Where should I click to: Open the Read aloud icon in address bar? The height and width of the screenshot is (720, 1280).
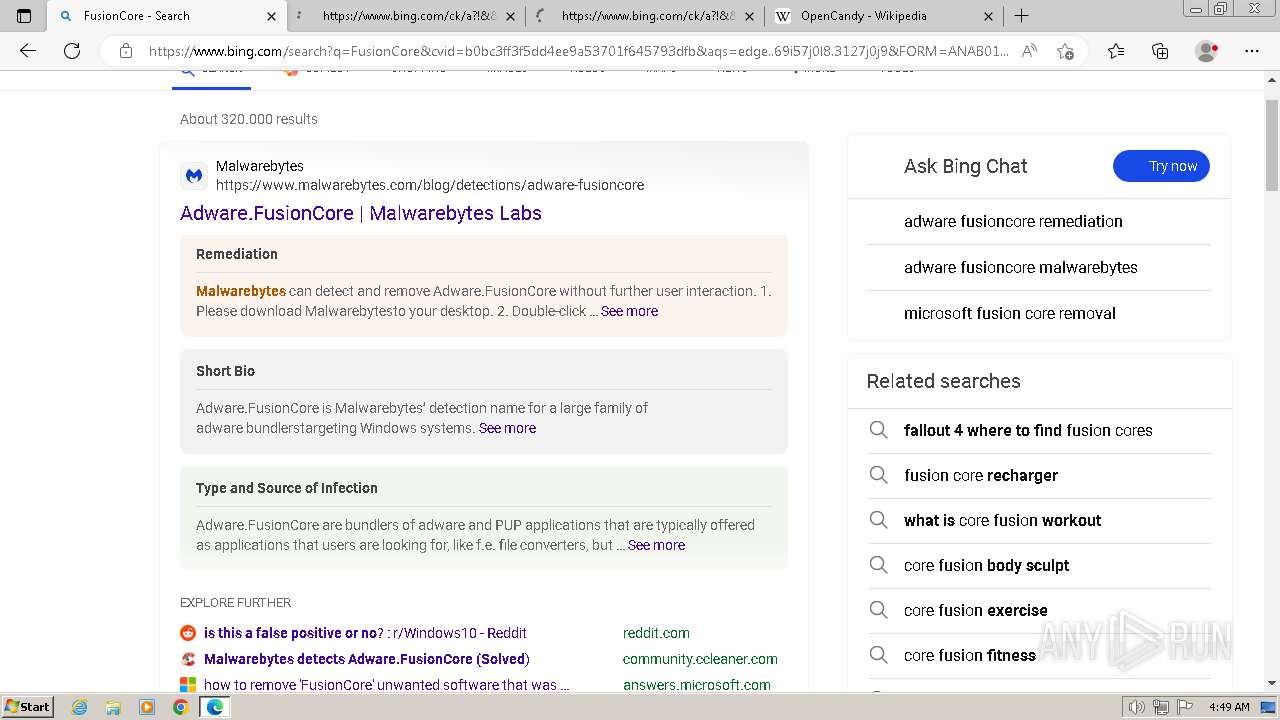pos(1029,51)
